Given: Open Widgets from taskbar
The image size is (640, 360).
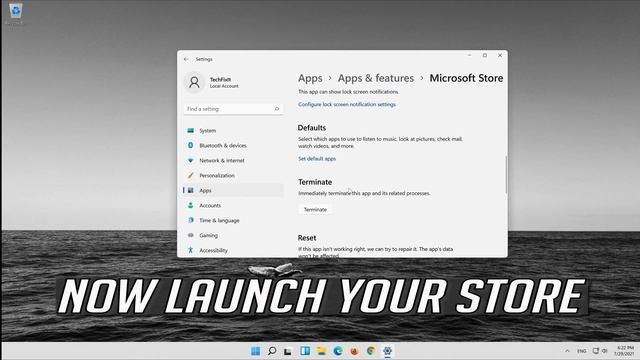Looking at the screenshot, I should [305, 351].
